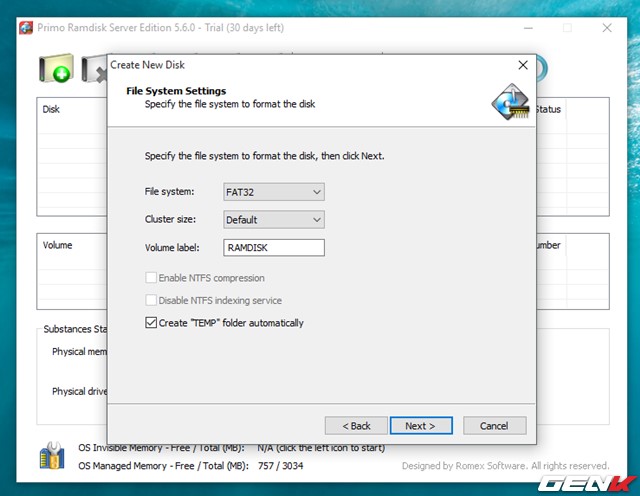This screenshot has width=640, height=496.
Task: Click the Status column header in main window
Action: (x=548, y=109)
